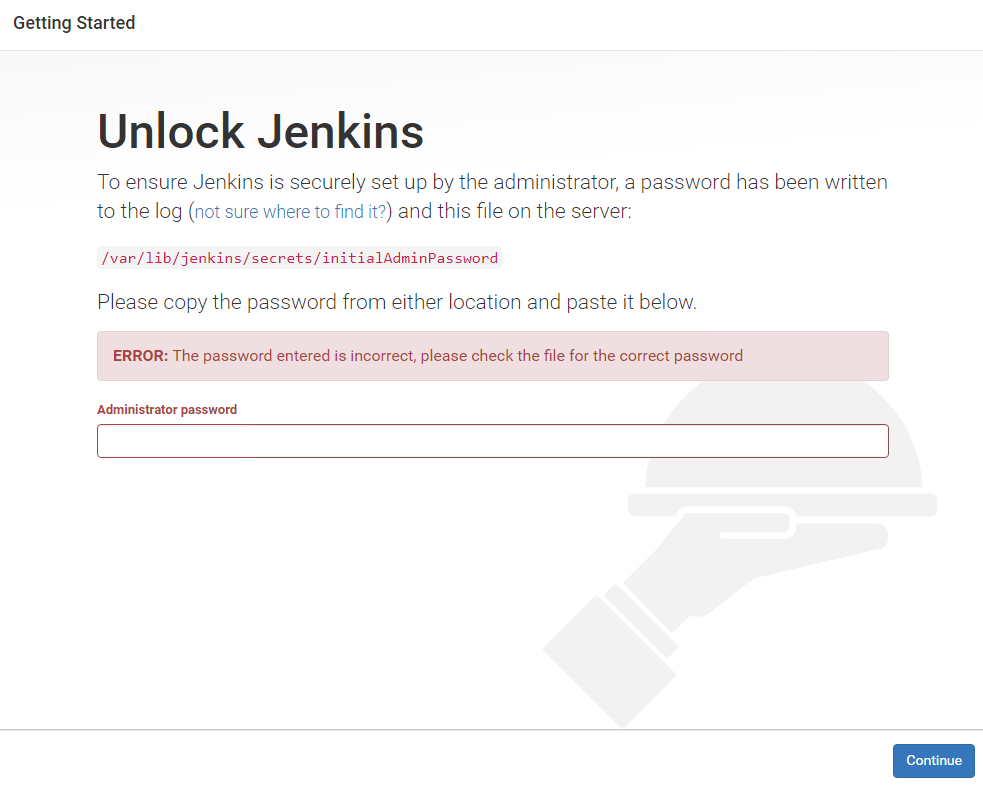Click the 'Administrator password' field label
983x791 pixels.
(x=167, y=409)
